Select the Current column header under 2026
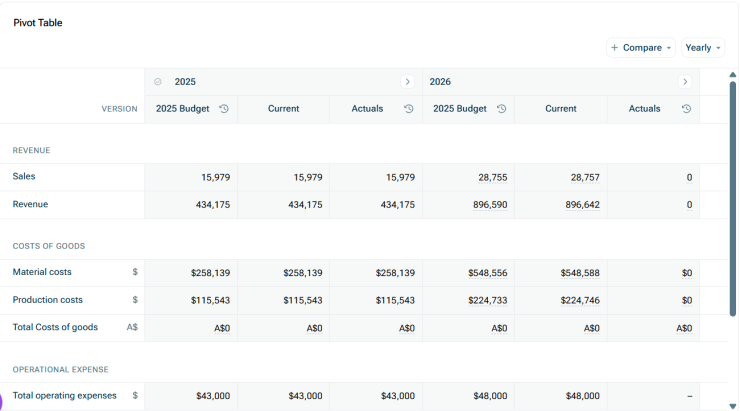This screenshot has height=411, width=740. (x=560, y=109)
